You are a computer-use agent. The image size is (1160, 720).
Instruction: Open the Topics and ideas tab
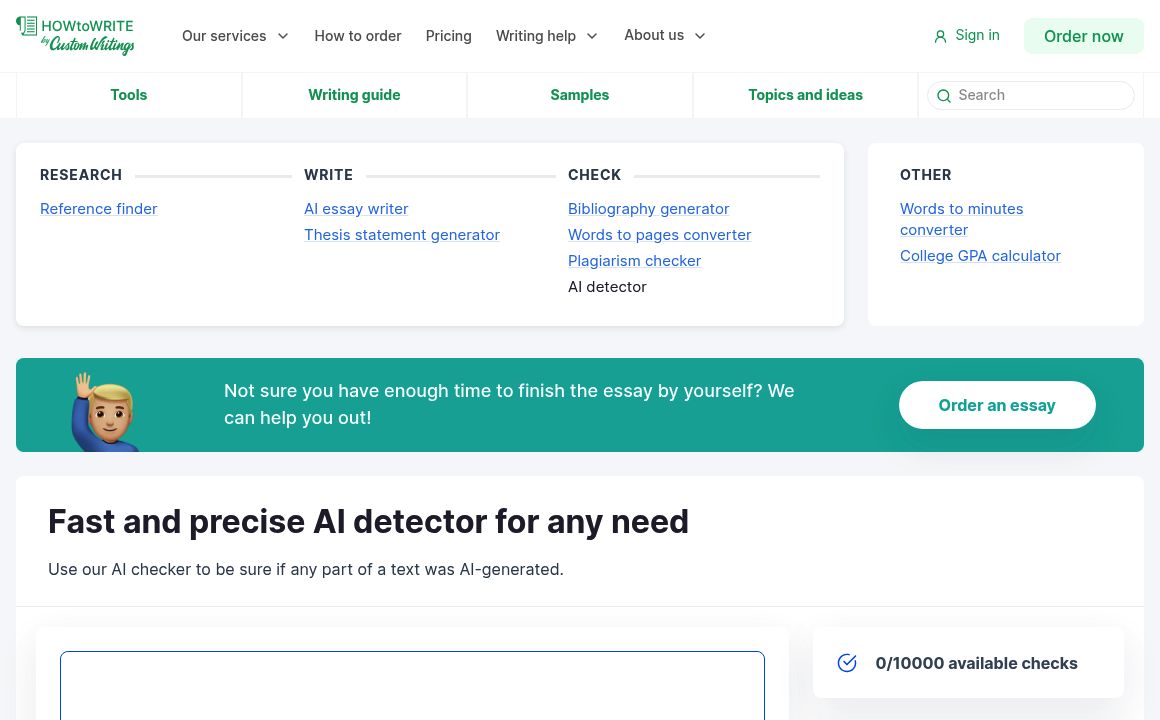click(x=805, y=95)
